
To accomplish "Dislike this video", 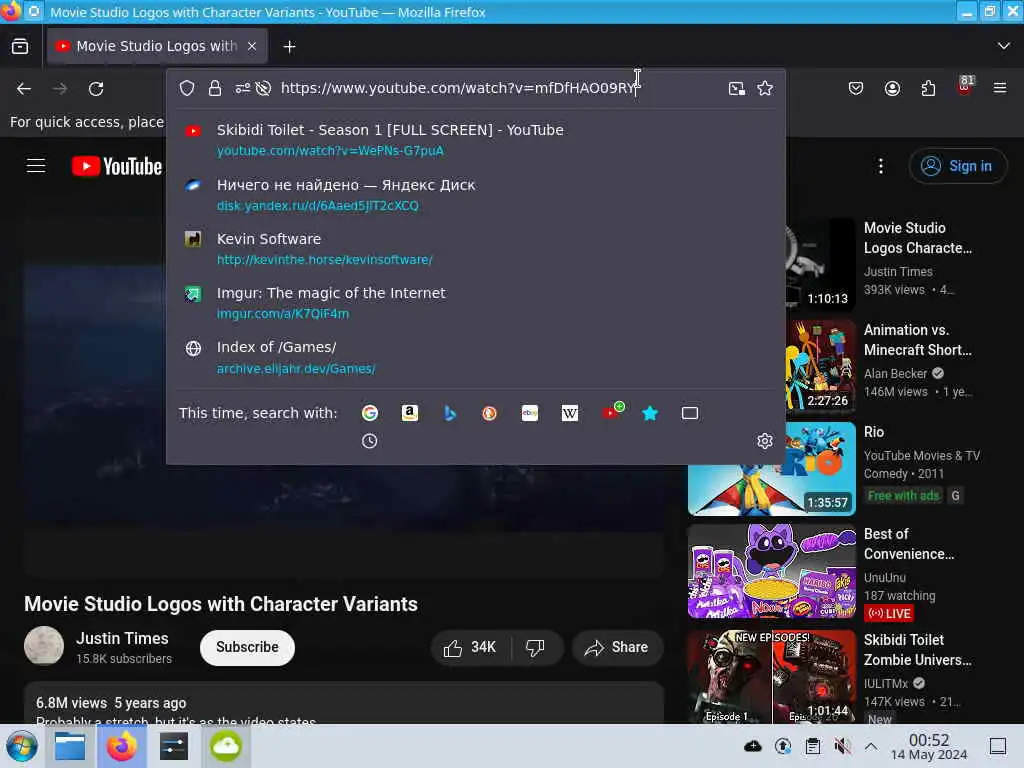I will 536,647.
